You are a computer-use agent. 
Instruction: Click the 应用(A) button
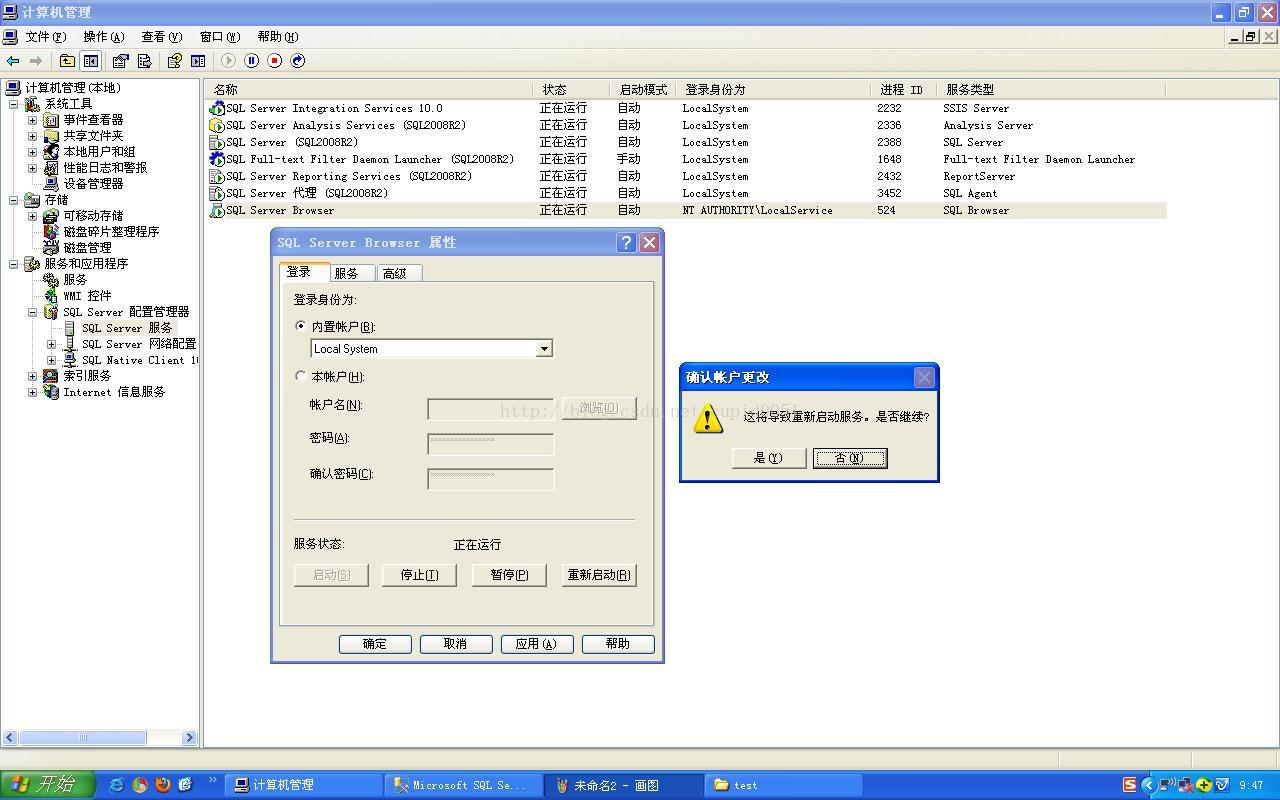pyautogui.click(x=537, y=644)
